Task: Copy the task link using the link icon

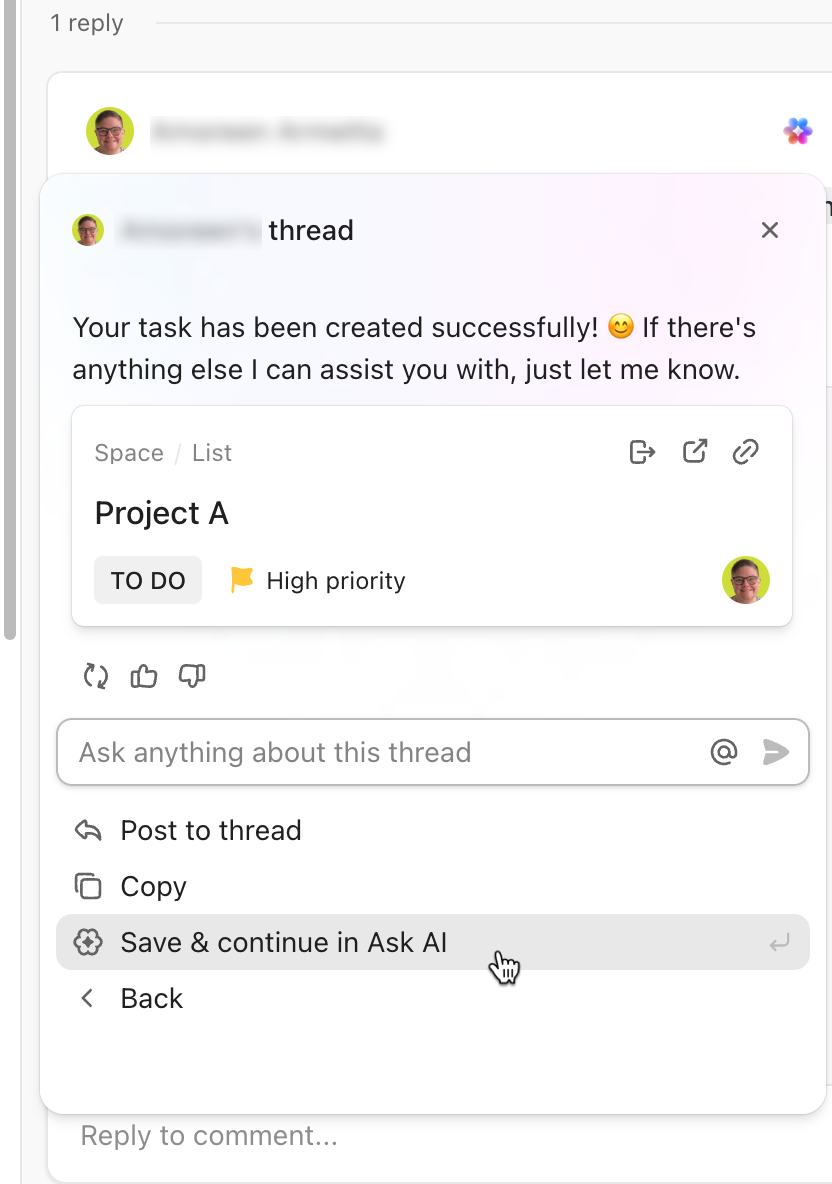Action: 747,451
